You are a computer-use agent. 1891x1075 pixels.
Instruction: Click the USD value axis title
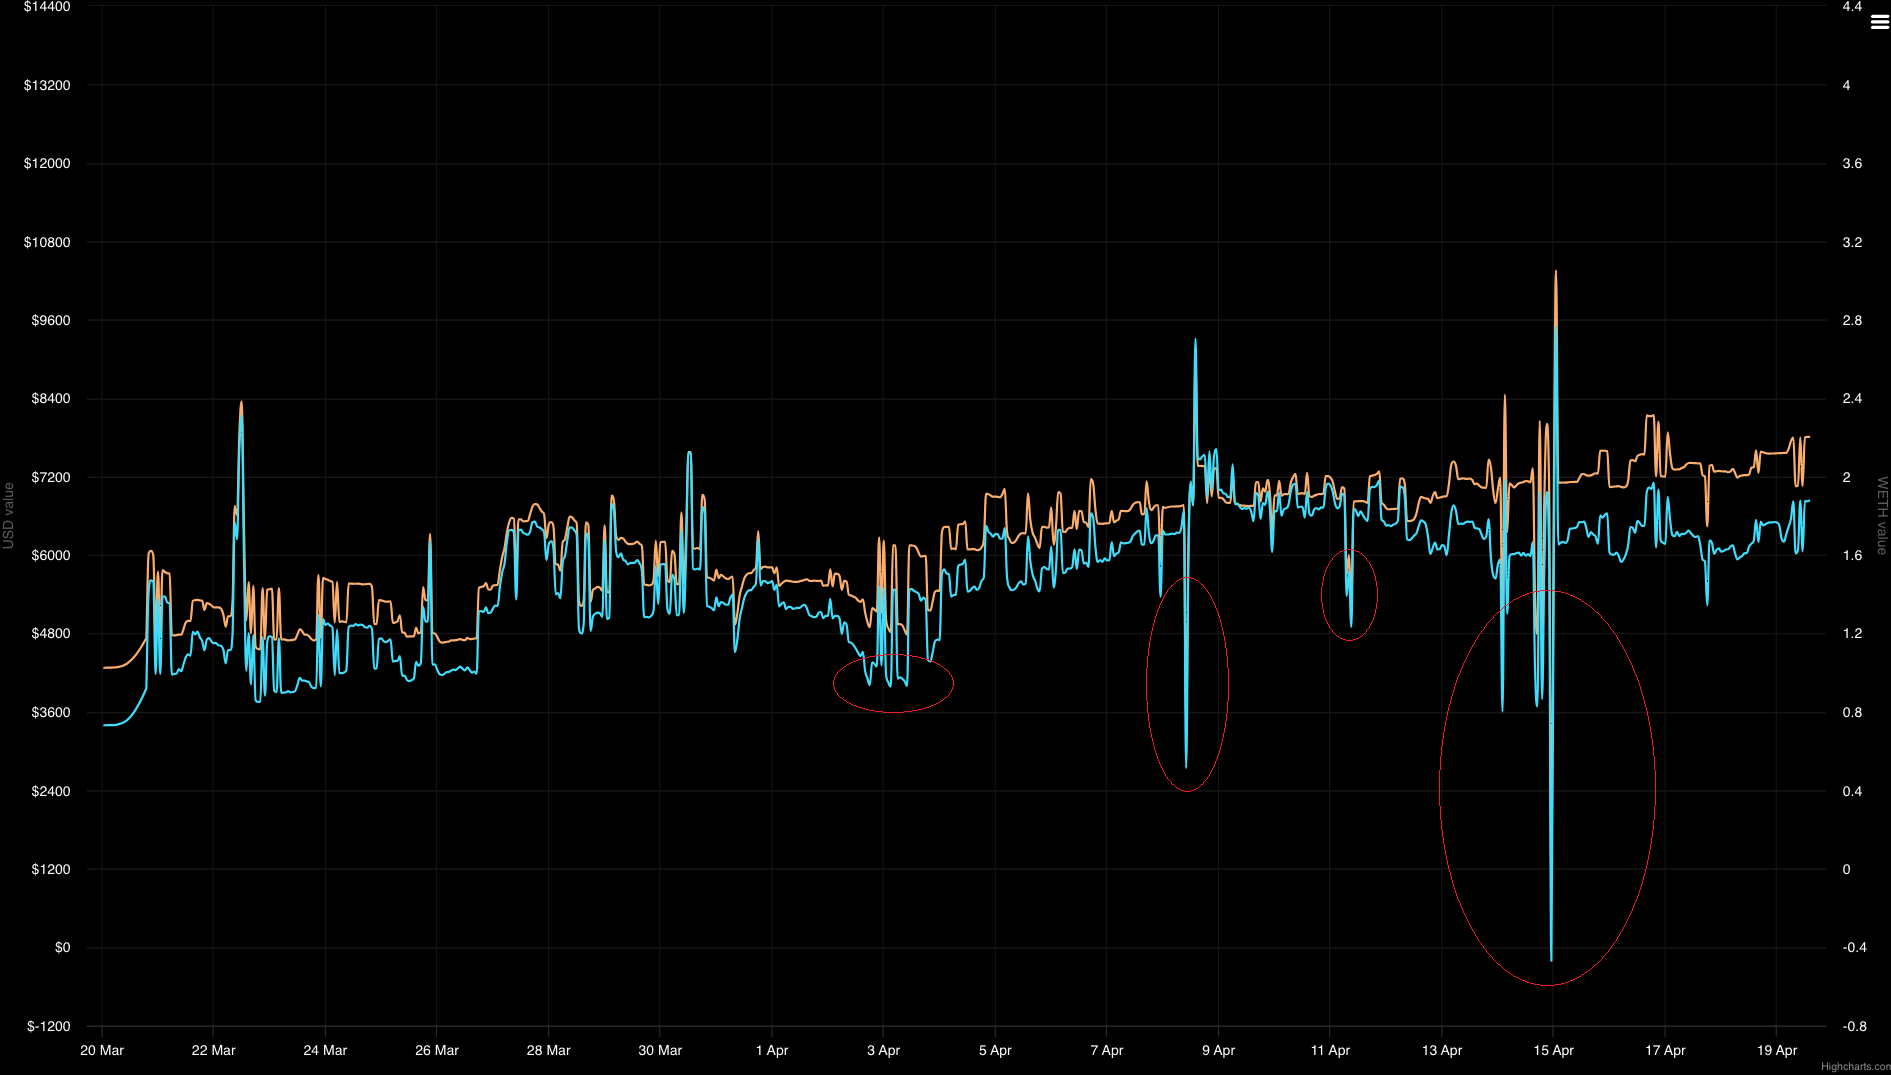click(x=9, y=515)
